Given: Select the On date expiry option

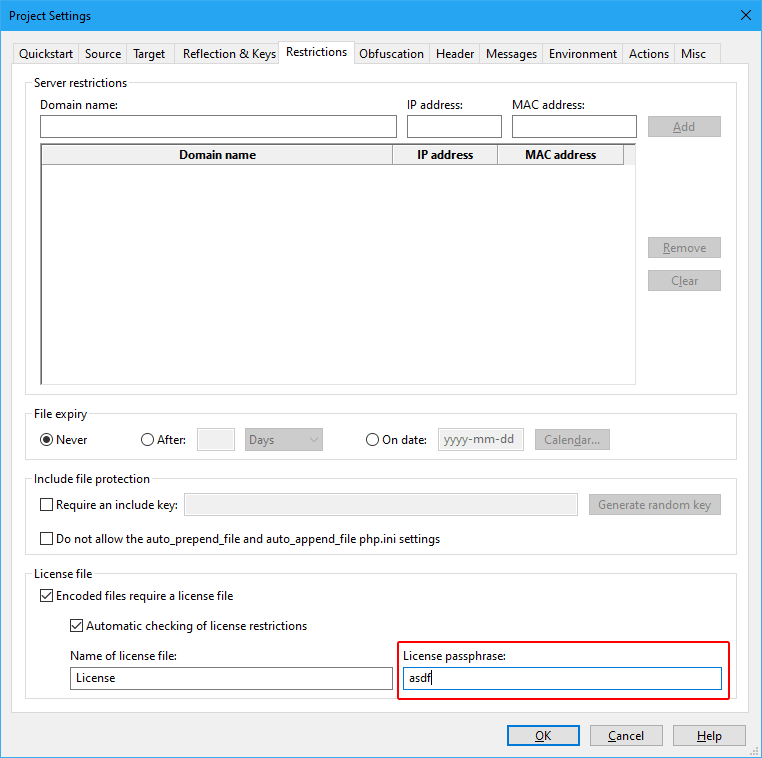Looking at the screenshot, I should [373, 440].
